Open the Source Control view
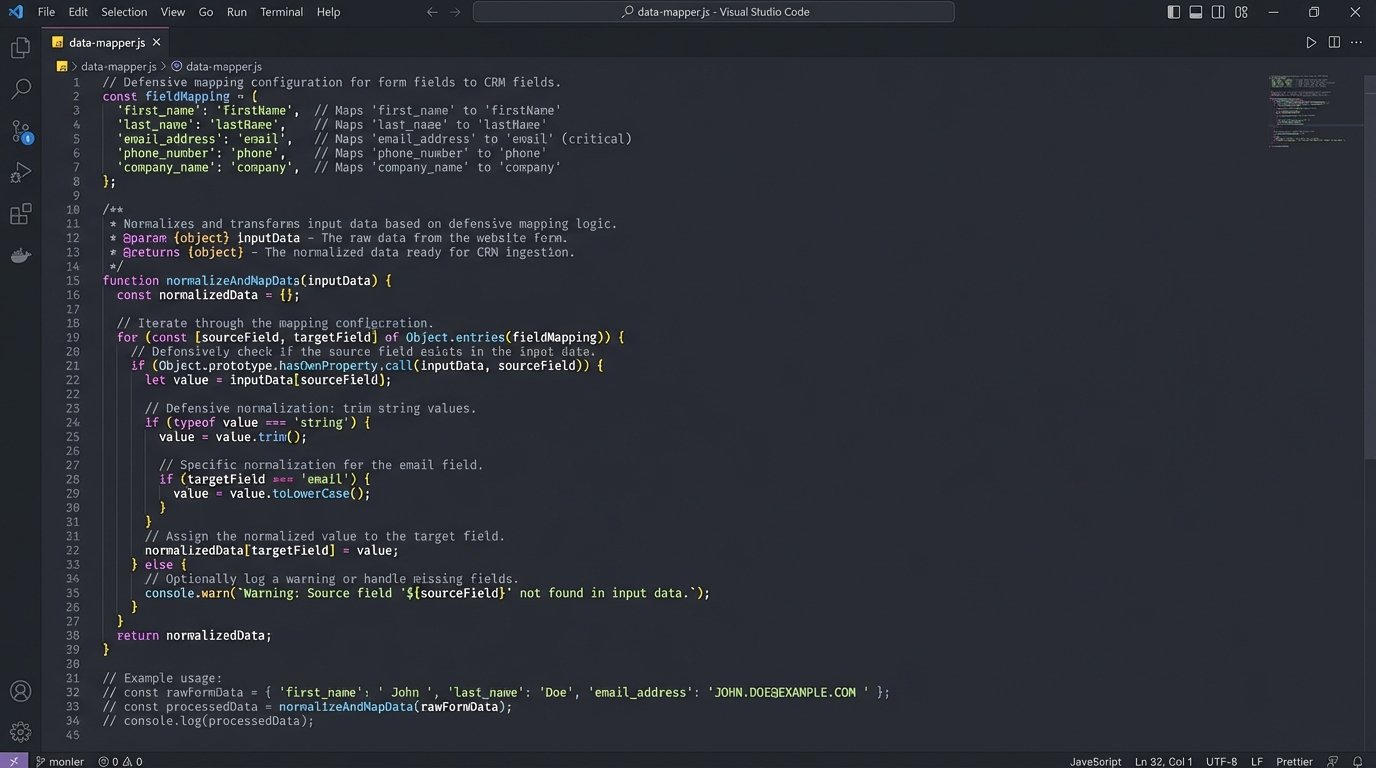The image size is (1376, 768). pos(20,131)
